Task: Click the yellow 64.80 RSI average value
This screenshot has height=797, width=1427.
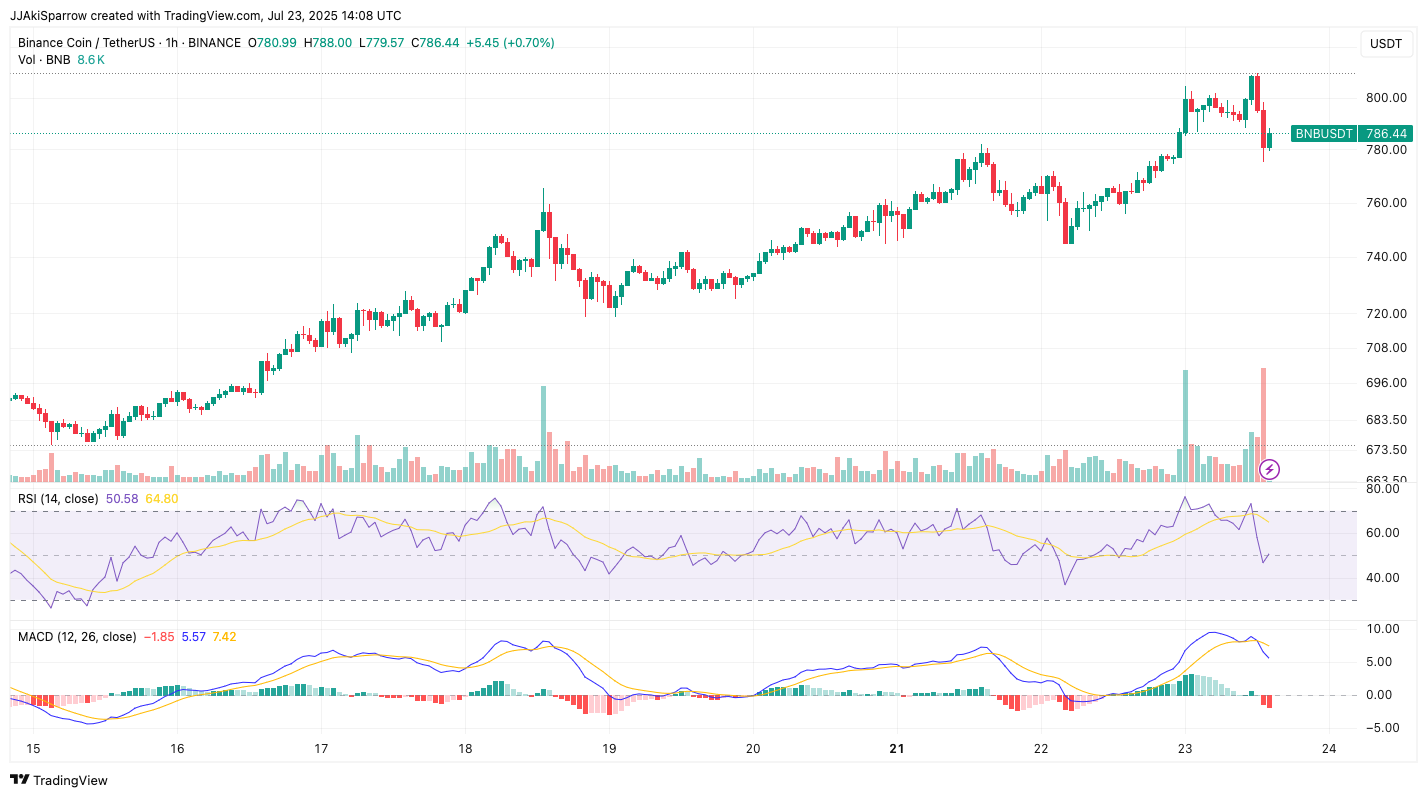Action: coord(162,498)
